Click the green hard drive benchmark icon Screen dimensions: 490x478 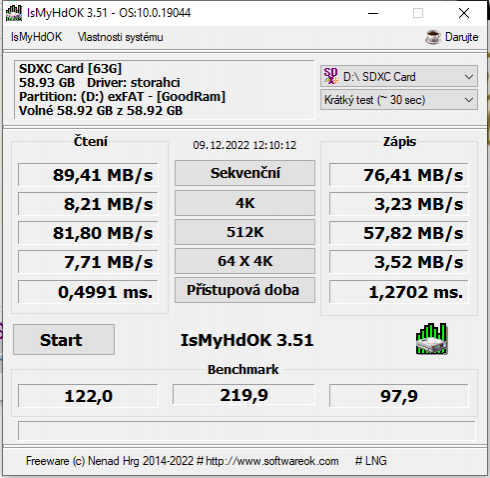coord(431,339)
